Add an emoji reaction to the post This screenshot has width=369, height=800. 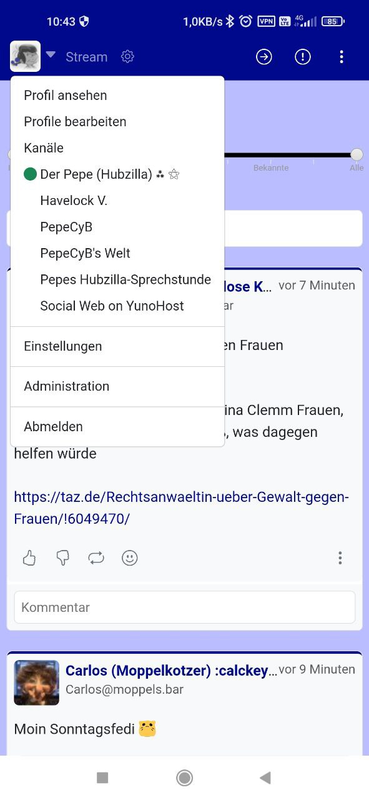pos(130,558)
